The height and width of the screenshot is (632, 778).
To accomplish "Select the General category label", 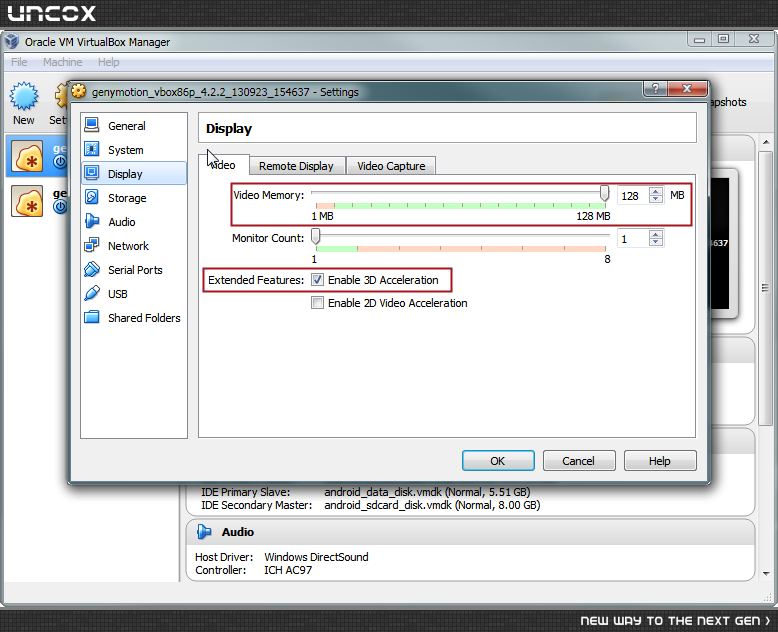I will (x=127, y=126).
